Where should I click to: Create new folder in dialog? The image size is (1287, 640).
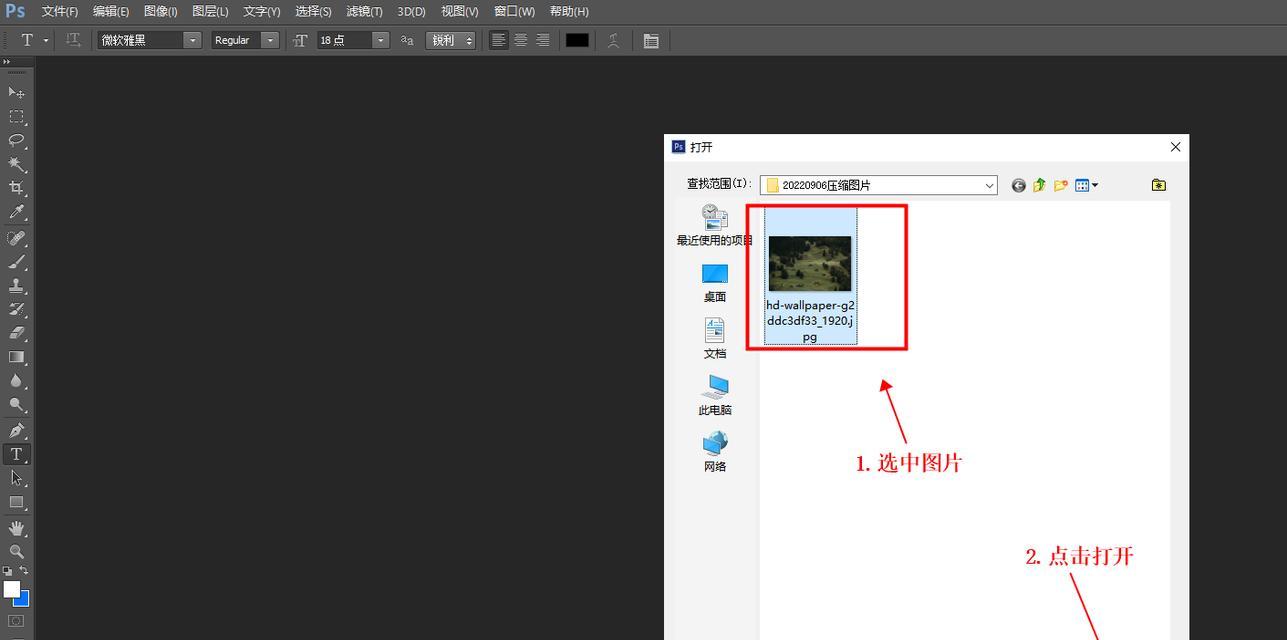tap(1061, 185)
